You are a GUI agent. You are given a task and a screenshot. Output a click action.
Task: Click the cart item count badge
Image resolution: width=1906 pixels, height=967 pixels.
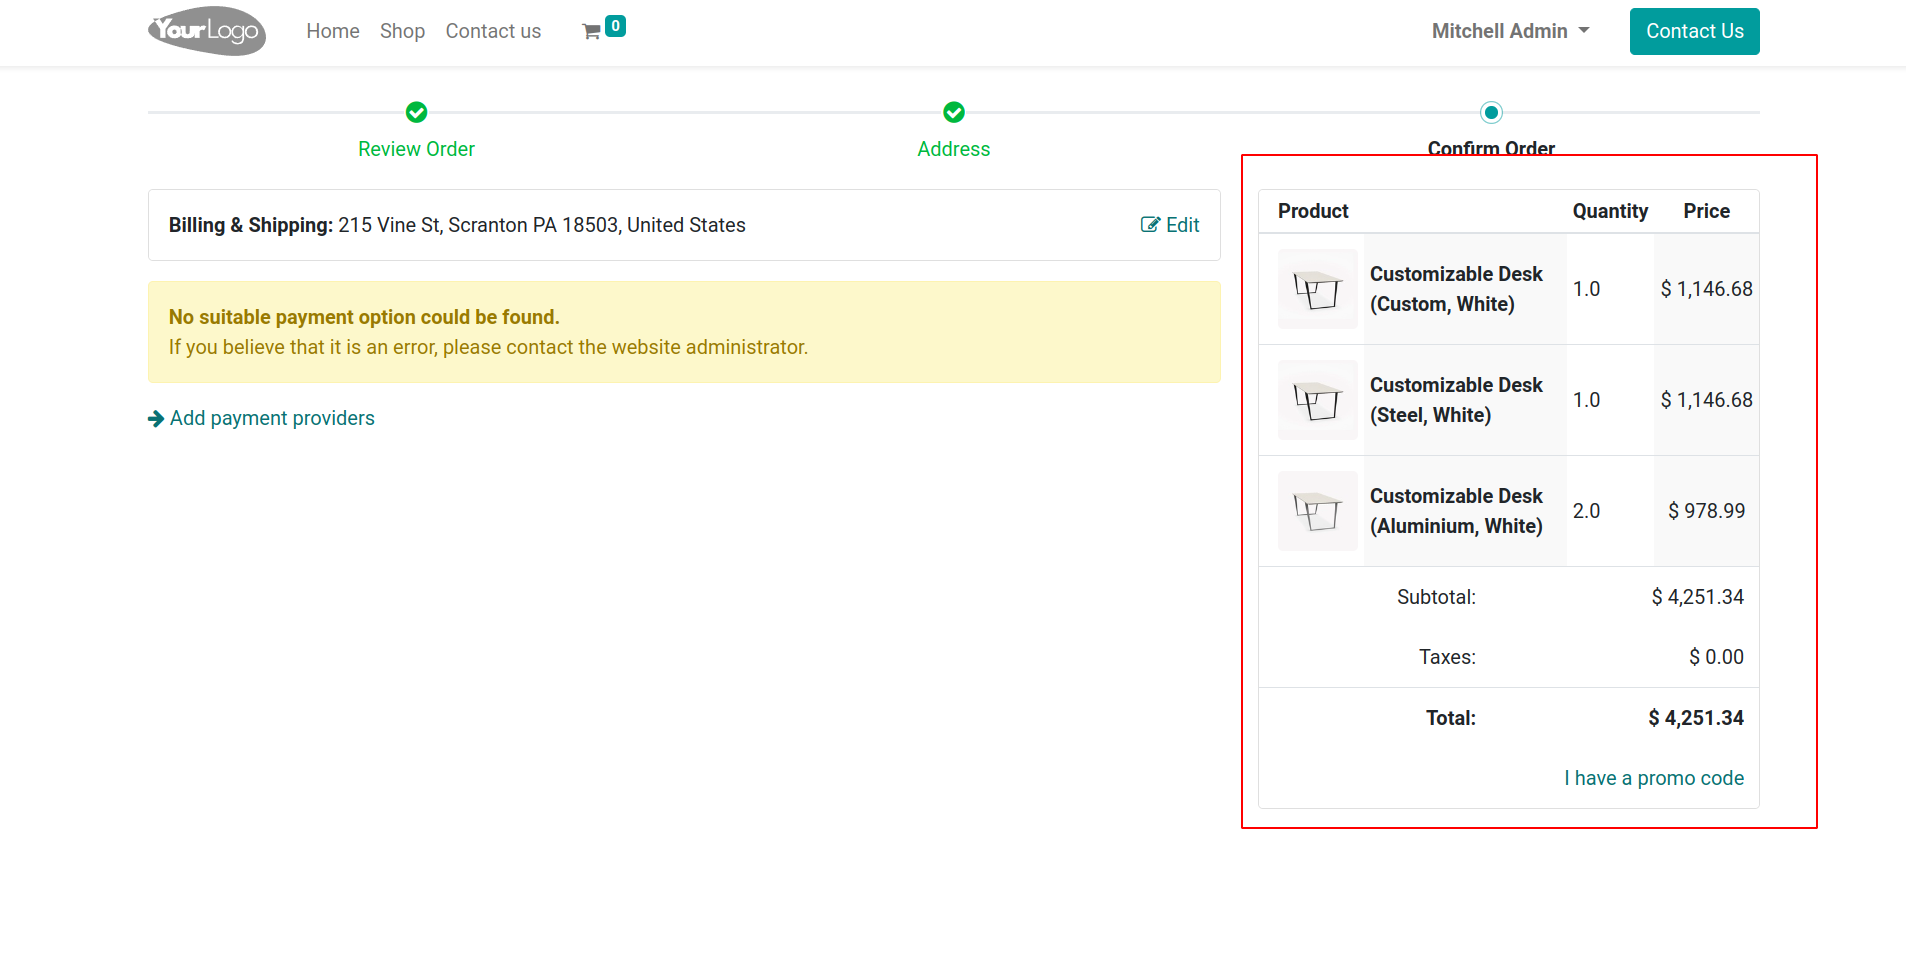[615, 26]
